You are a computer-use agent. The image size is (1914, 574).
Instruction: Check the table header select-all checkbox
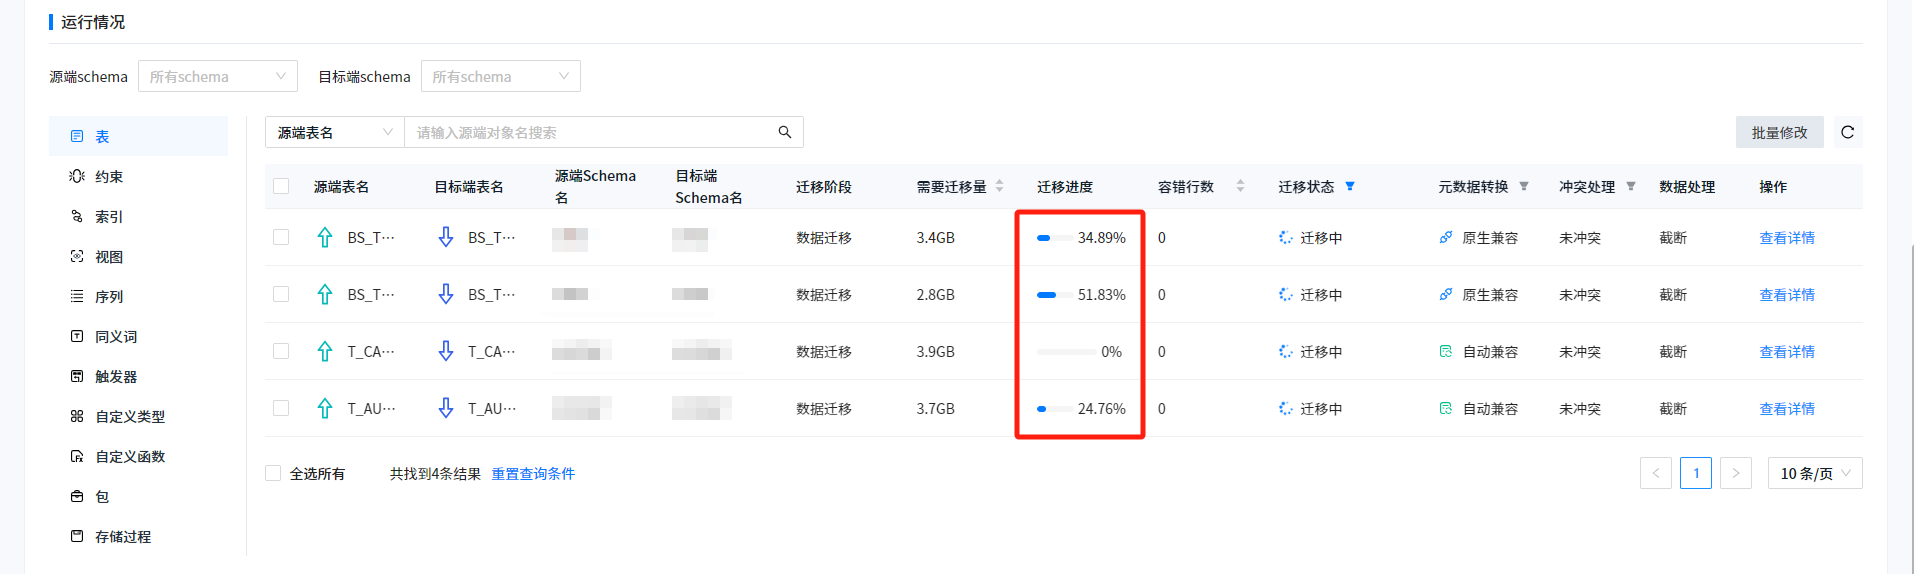coord(281,186)
